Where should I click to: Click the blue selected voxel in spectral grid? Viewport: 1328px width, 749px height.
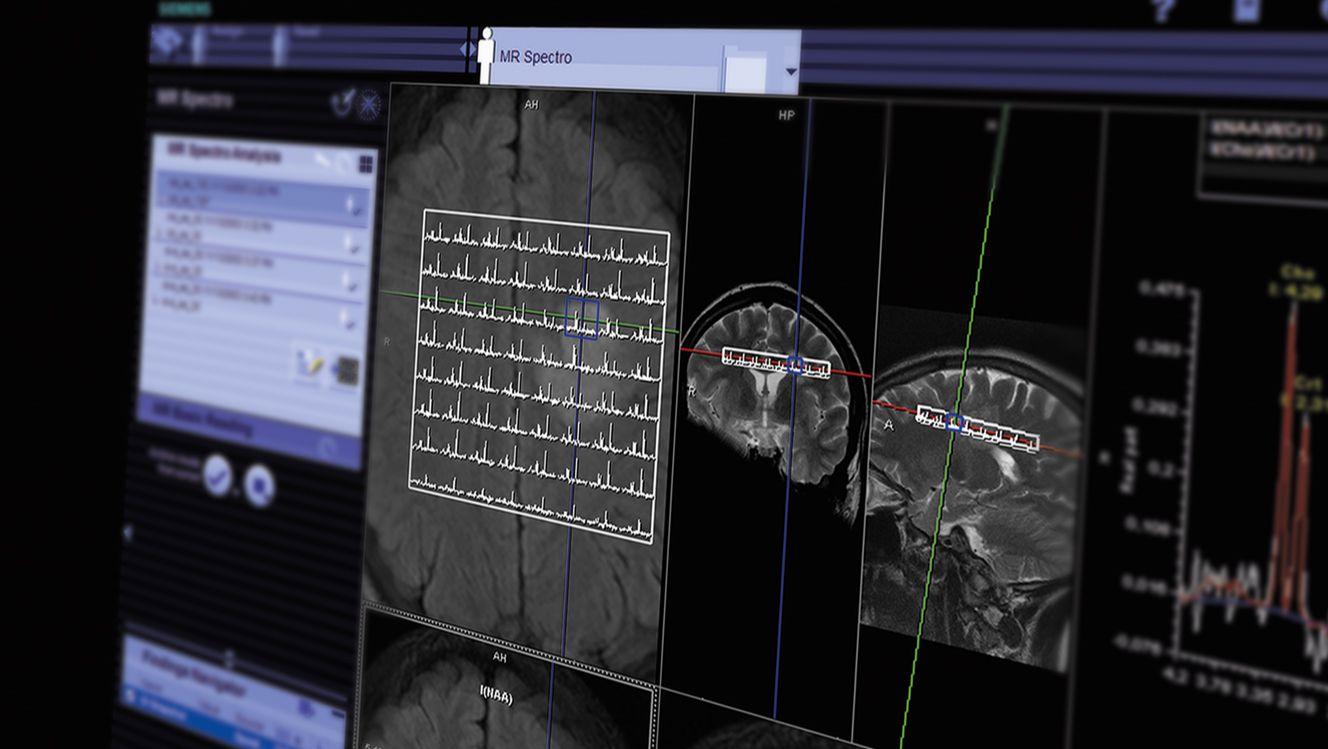581,318
